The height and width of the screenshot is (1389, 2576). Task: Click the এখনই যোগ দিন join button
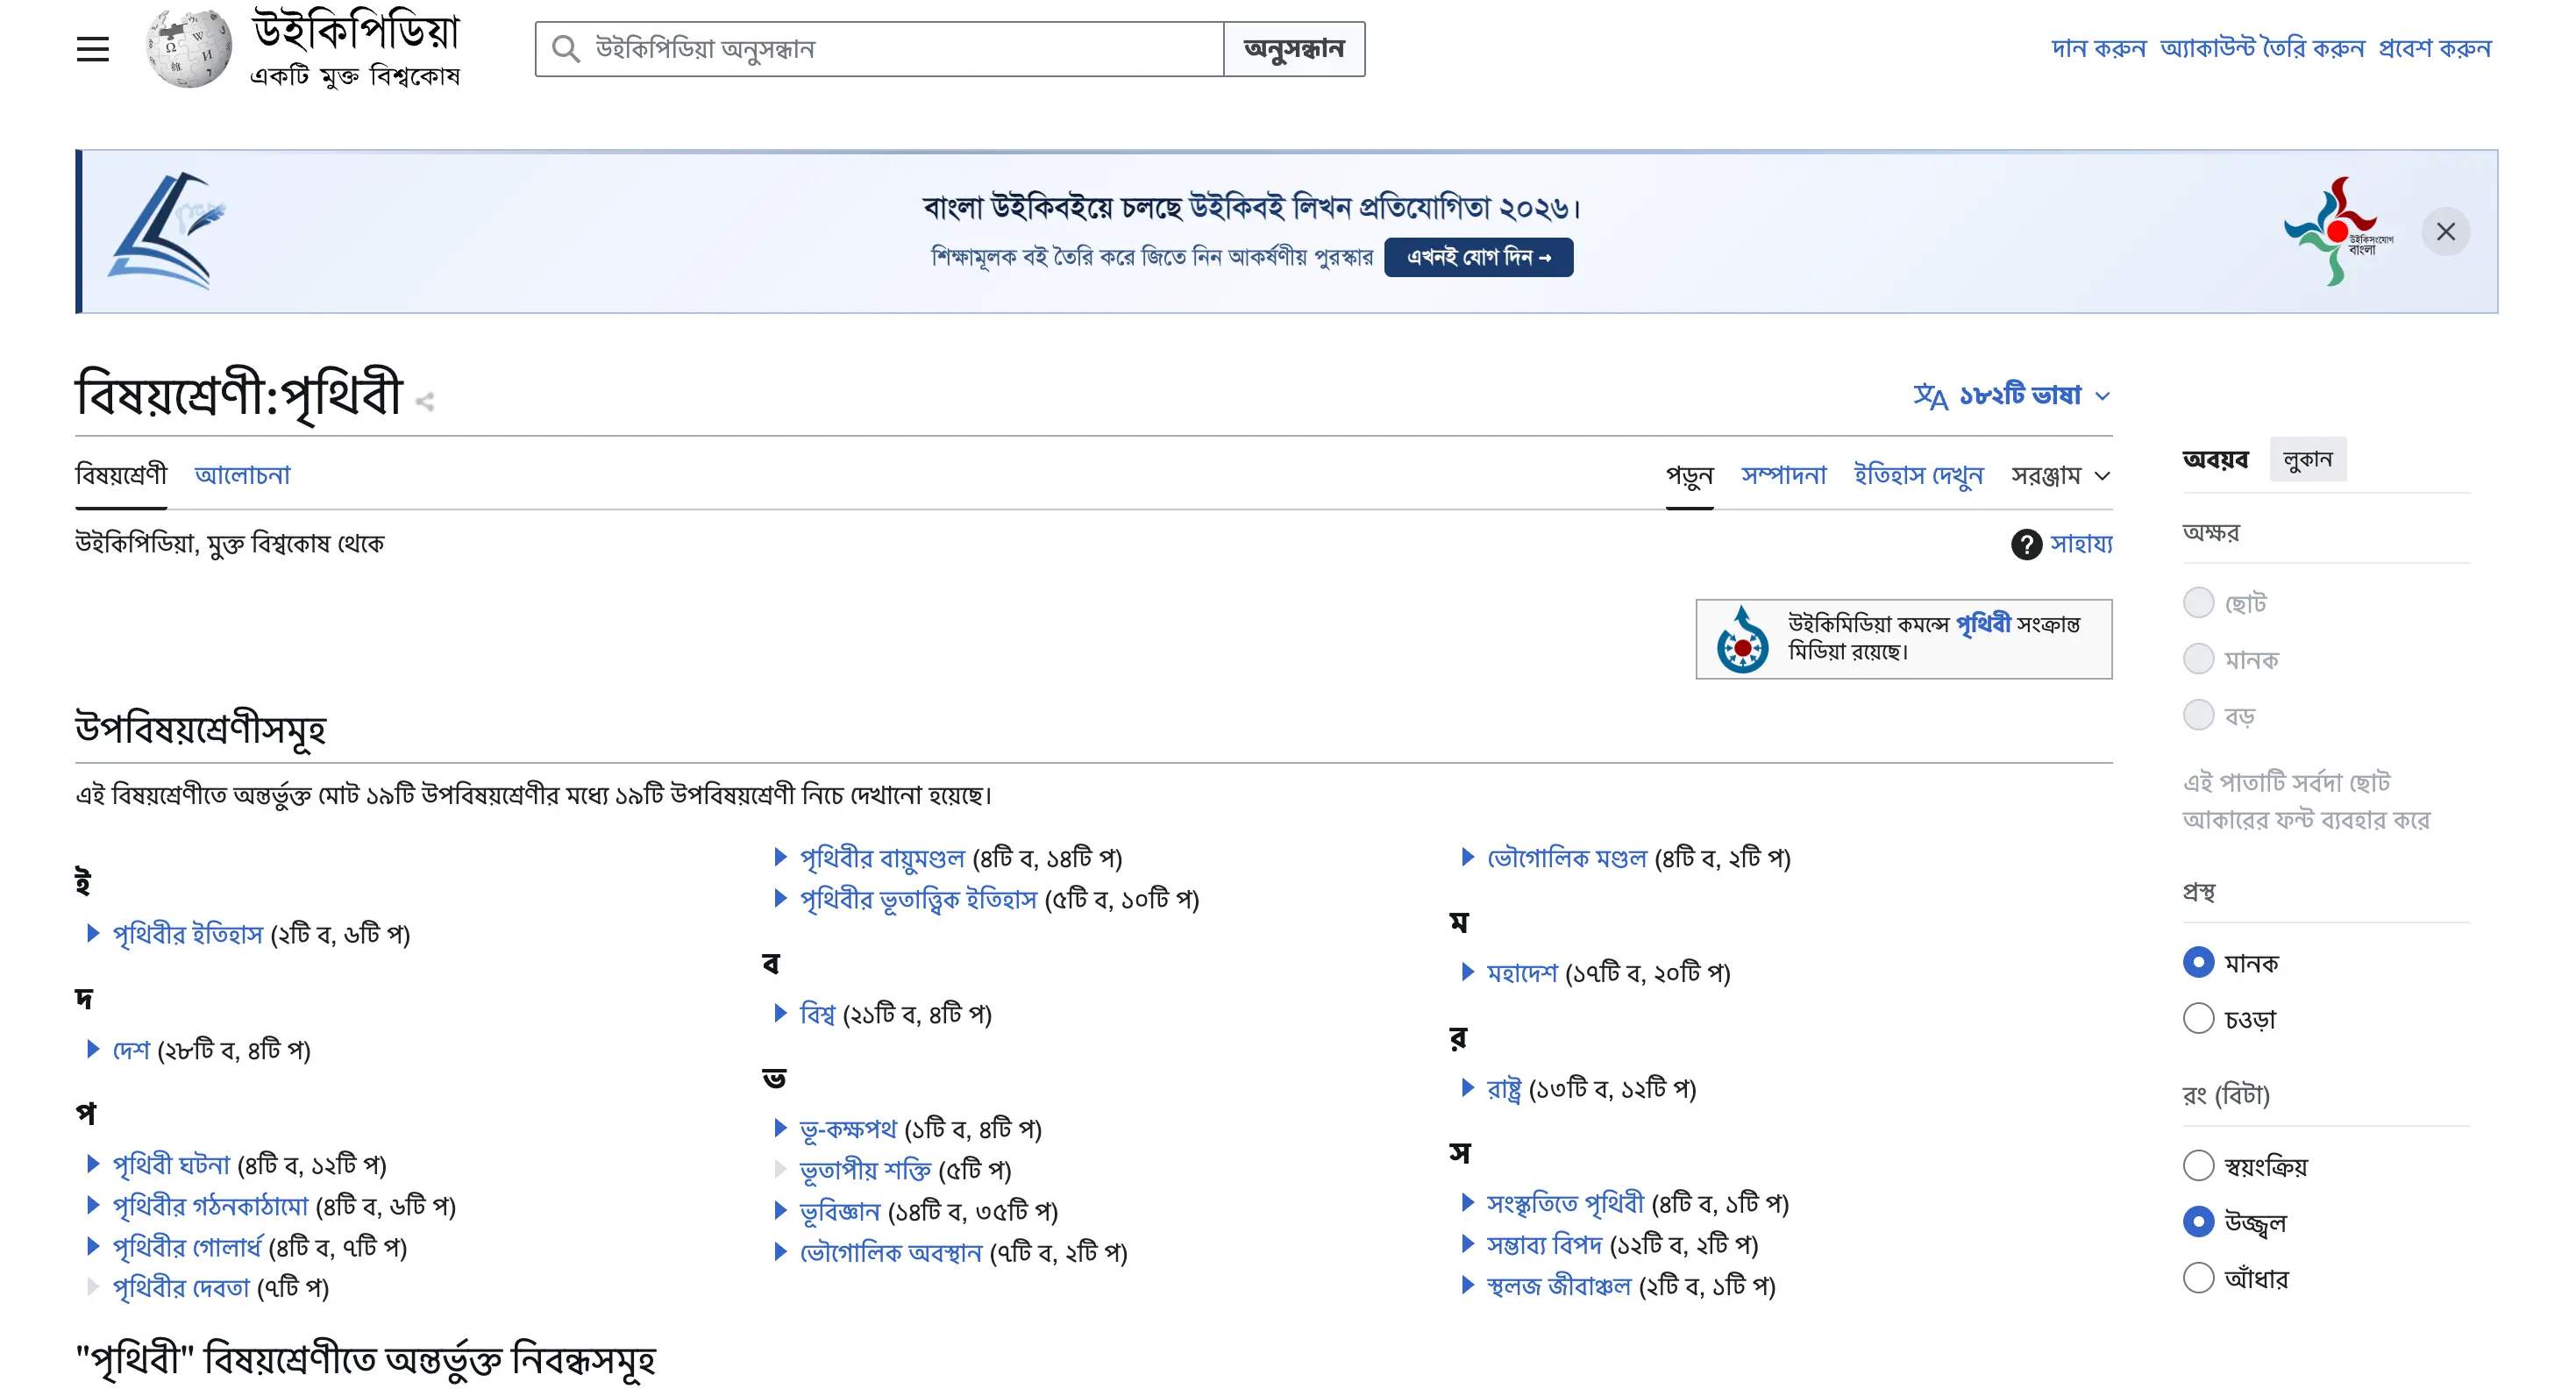pos(1478,257)
